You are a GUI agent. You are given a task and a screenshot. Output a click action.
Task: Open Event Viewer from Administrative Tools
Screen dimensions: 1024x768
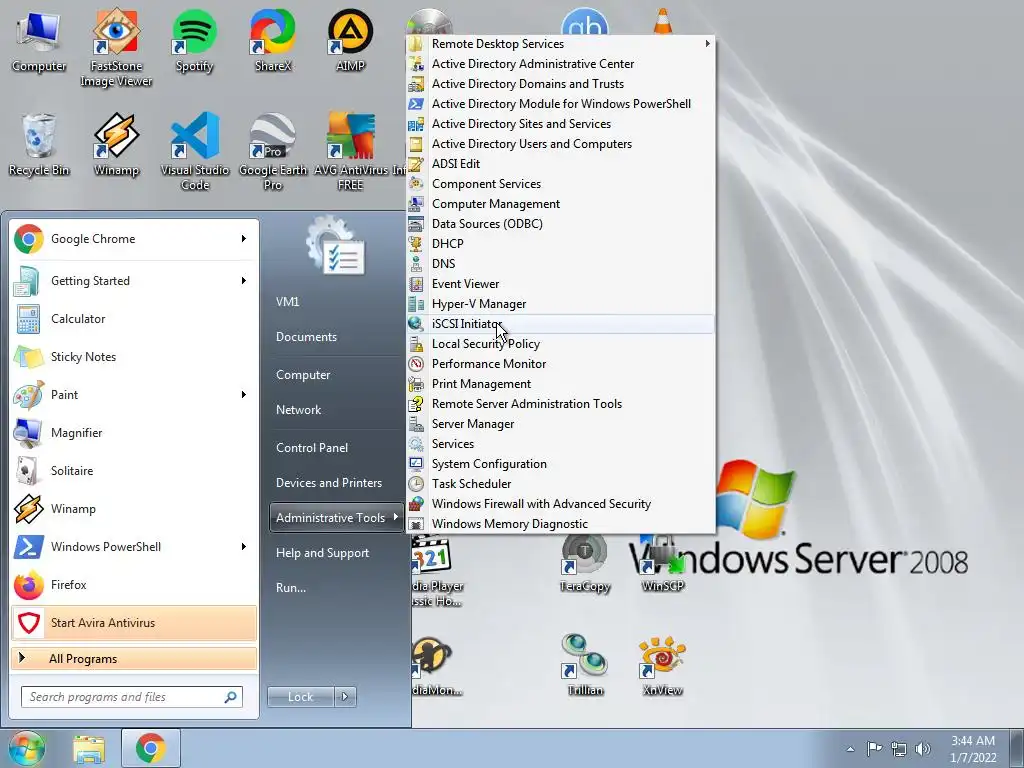(560, 283)
